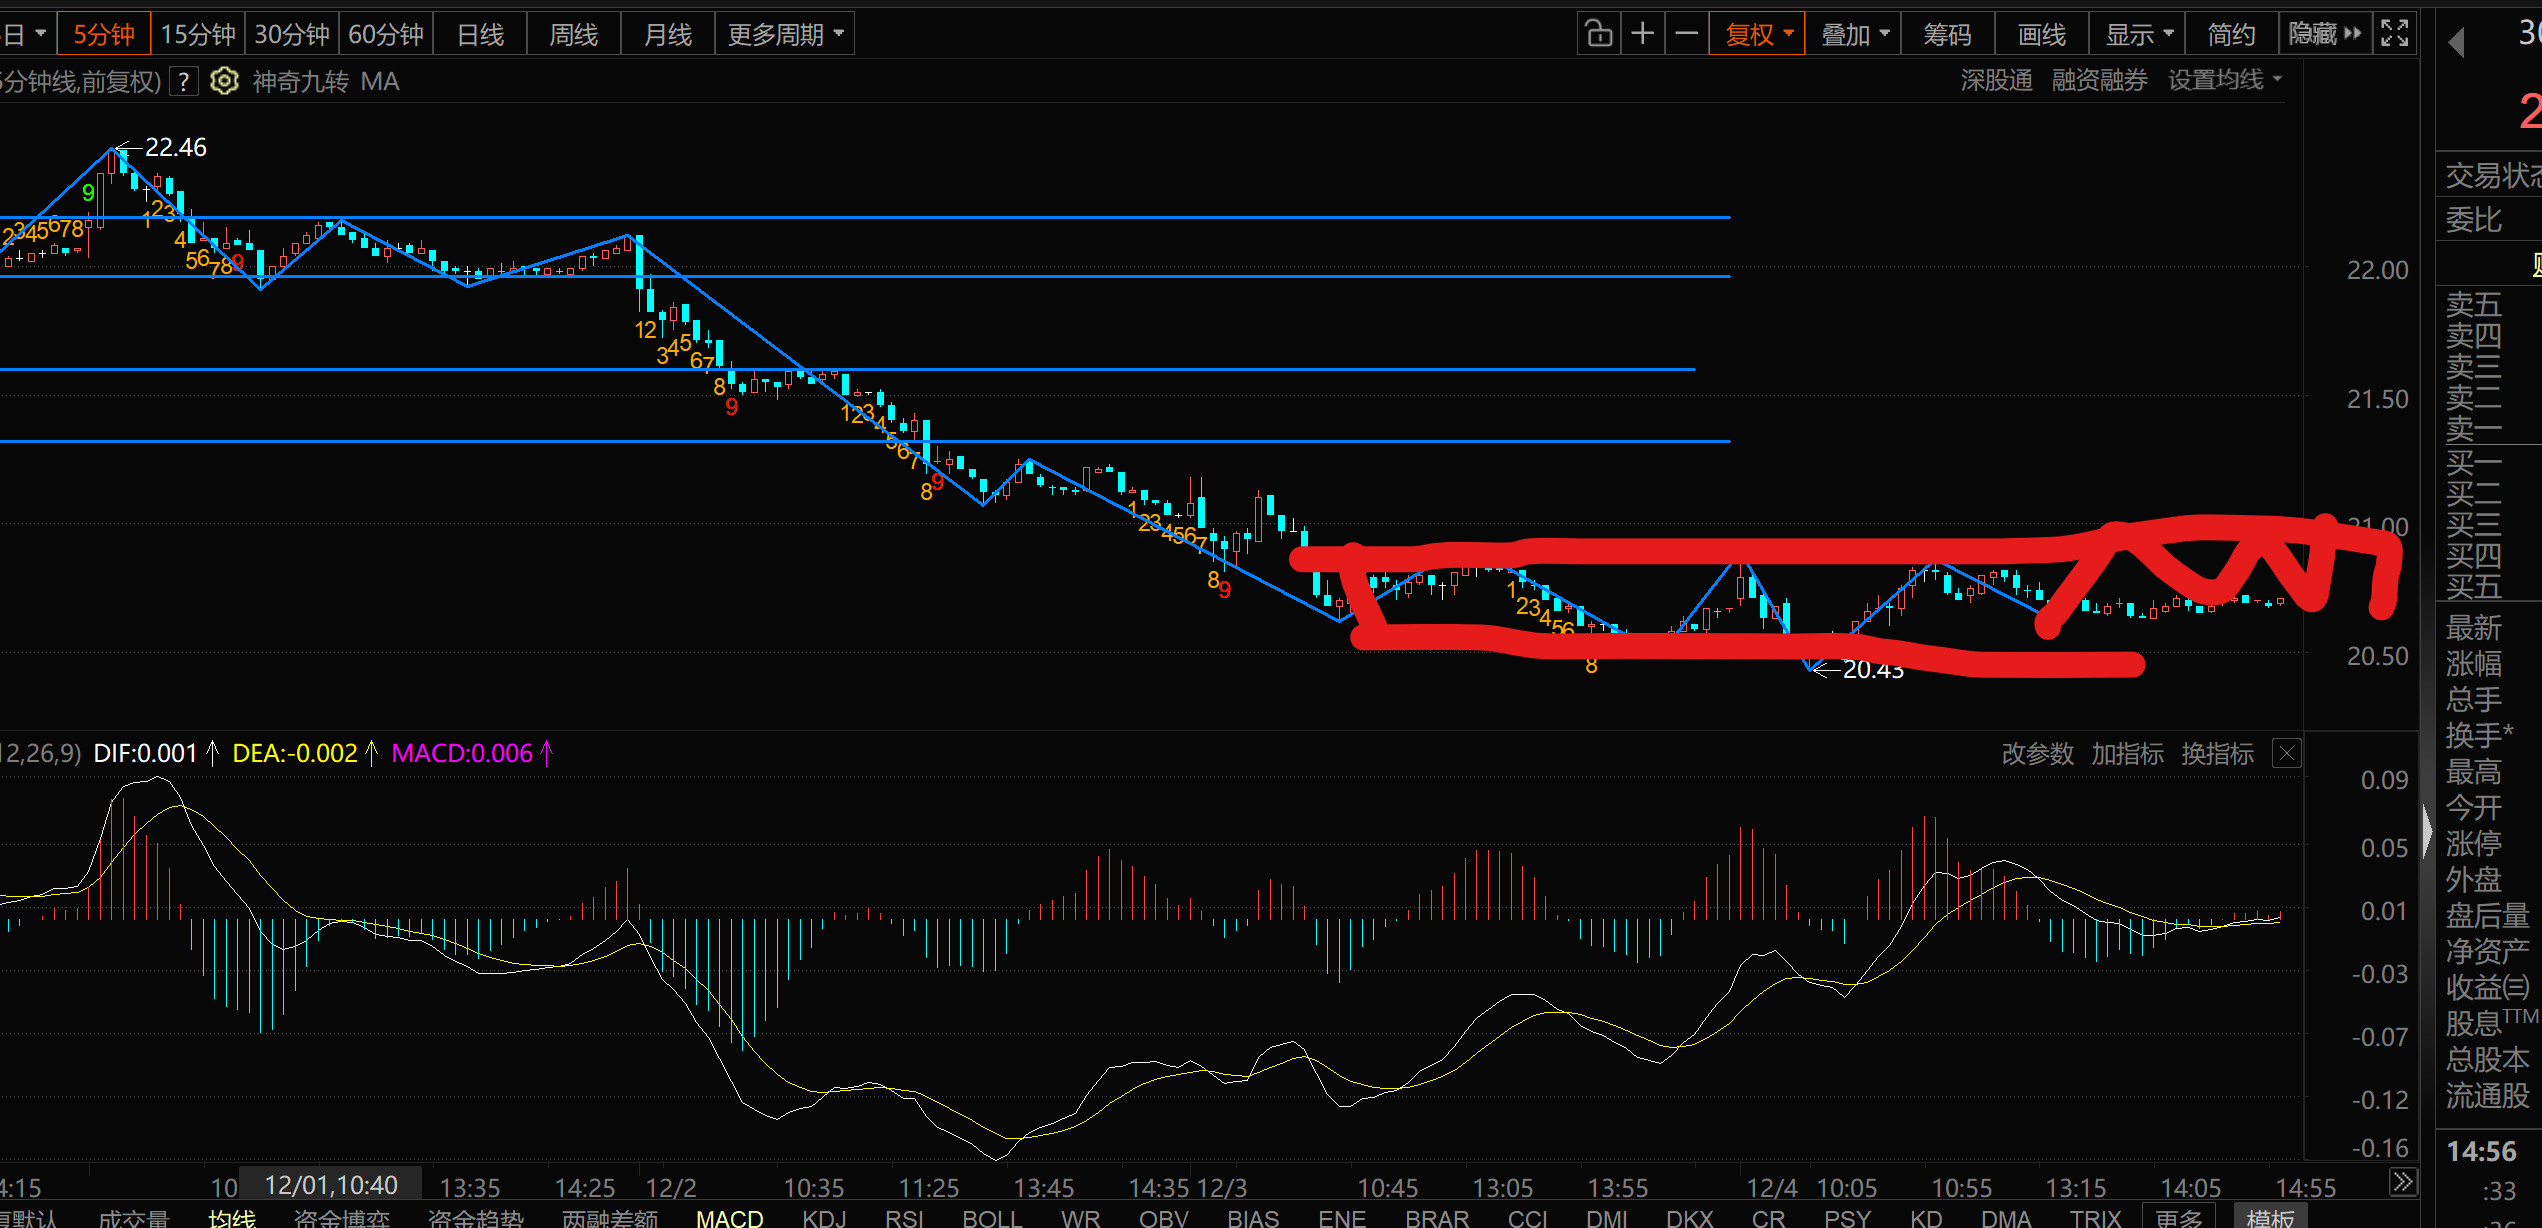
Task: Close the MACD indicator panel
Action: point(2286,753)
